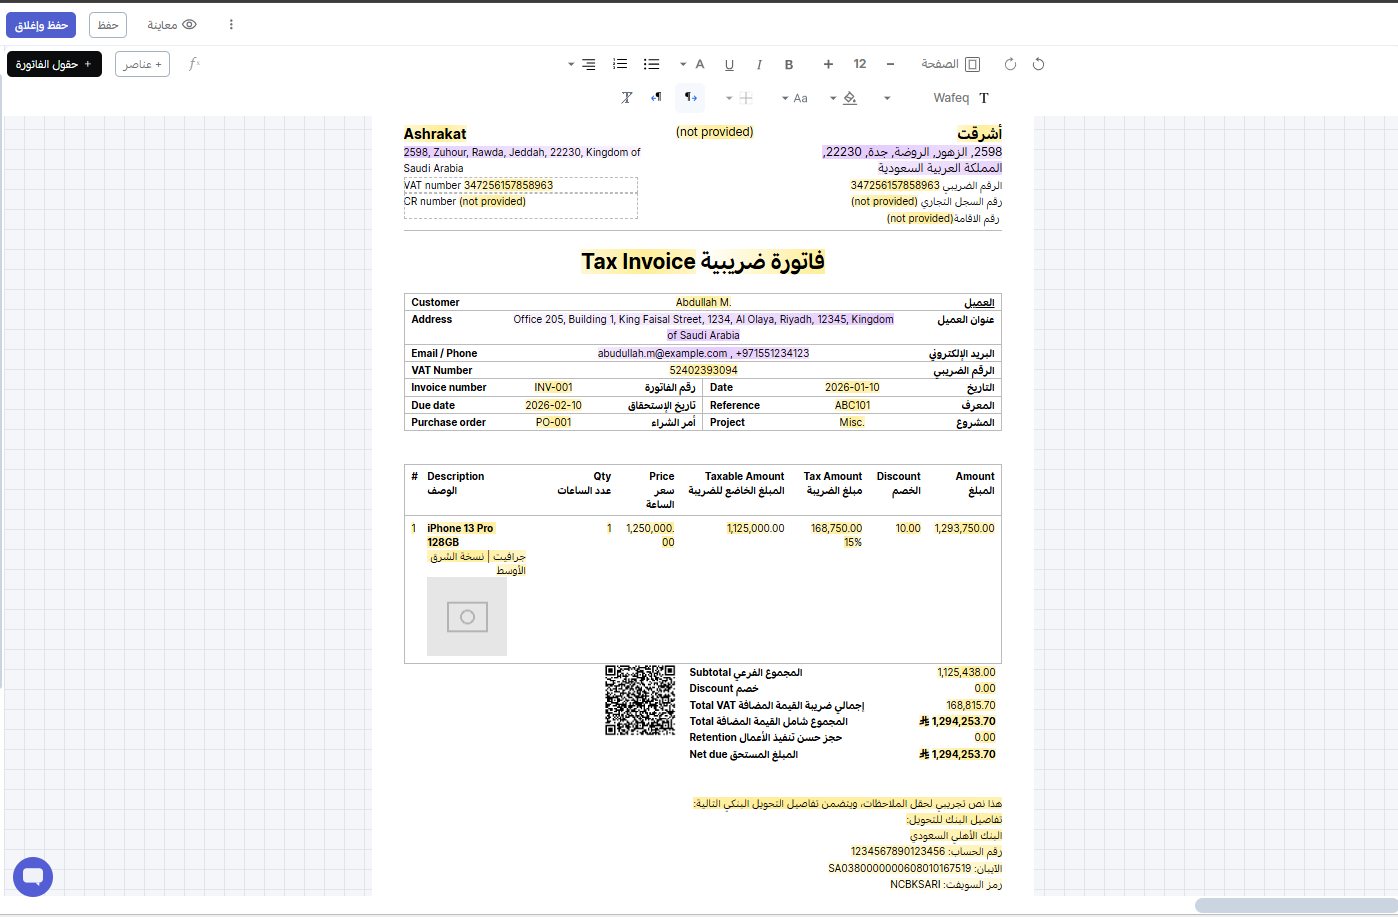The image size is (1398, 917).
Task: Click the discount value '10.00'
Action: 908,528
